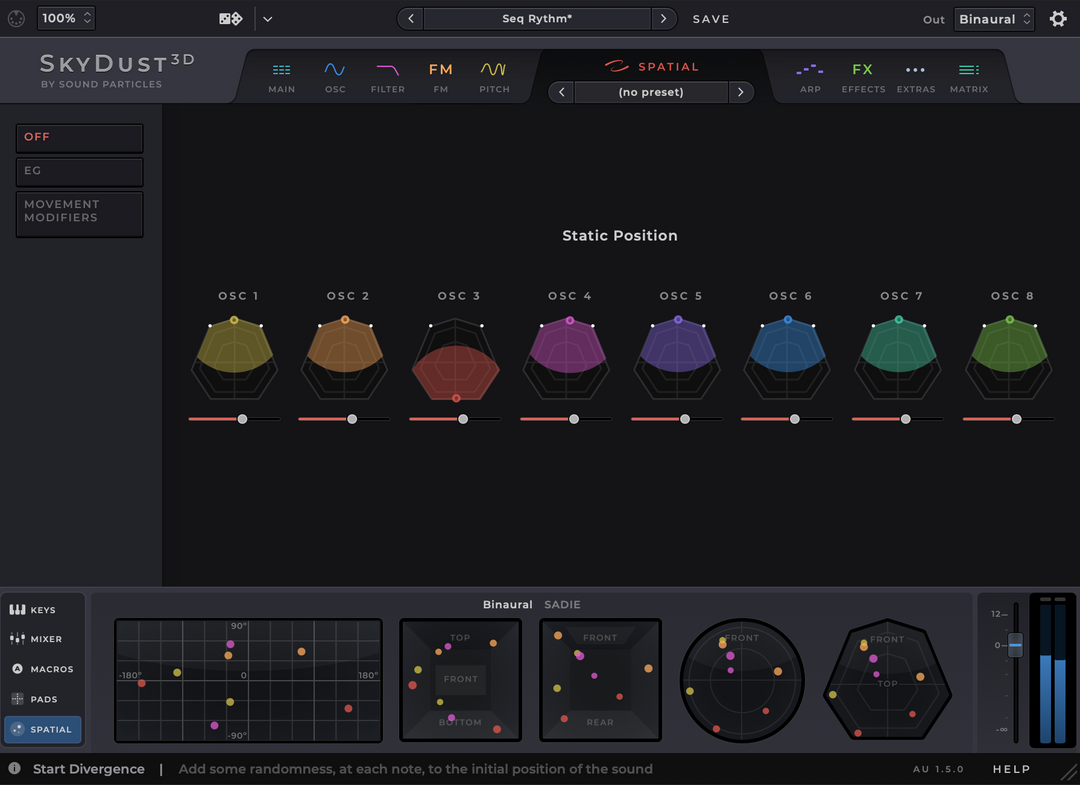Open the OSC tab
This screenshot has width=1080, height=785.
click(335, 78)
